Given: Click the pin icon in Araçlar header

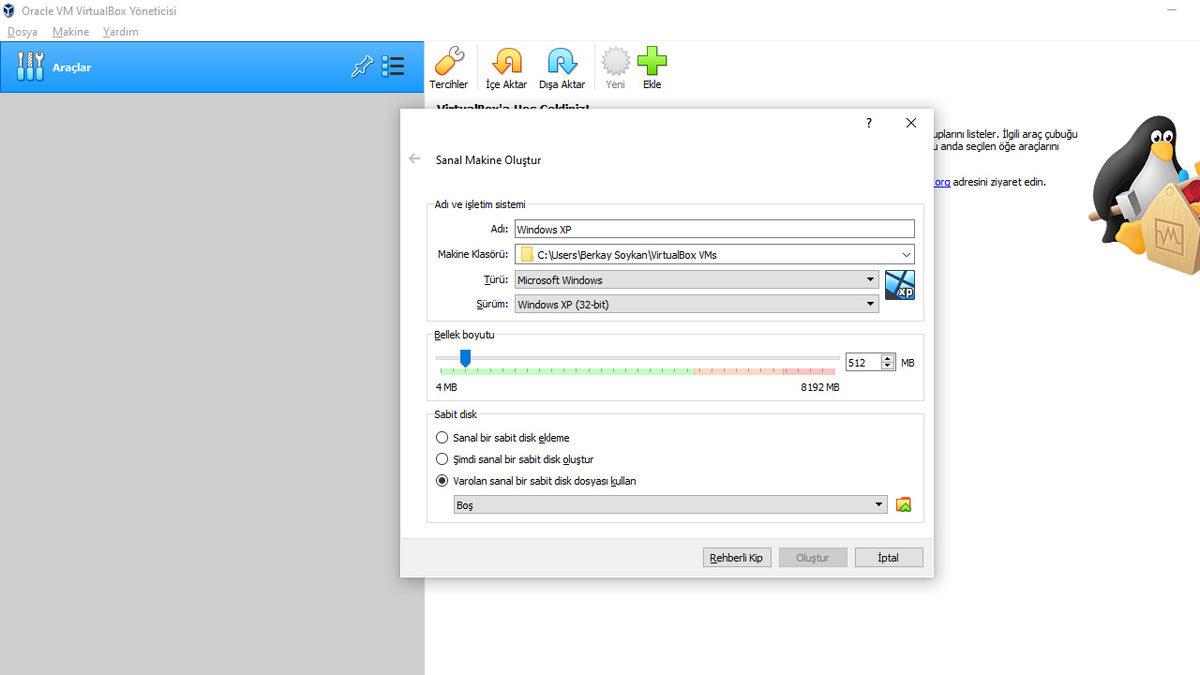Looking at the screenshot, I should [365, 65].
